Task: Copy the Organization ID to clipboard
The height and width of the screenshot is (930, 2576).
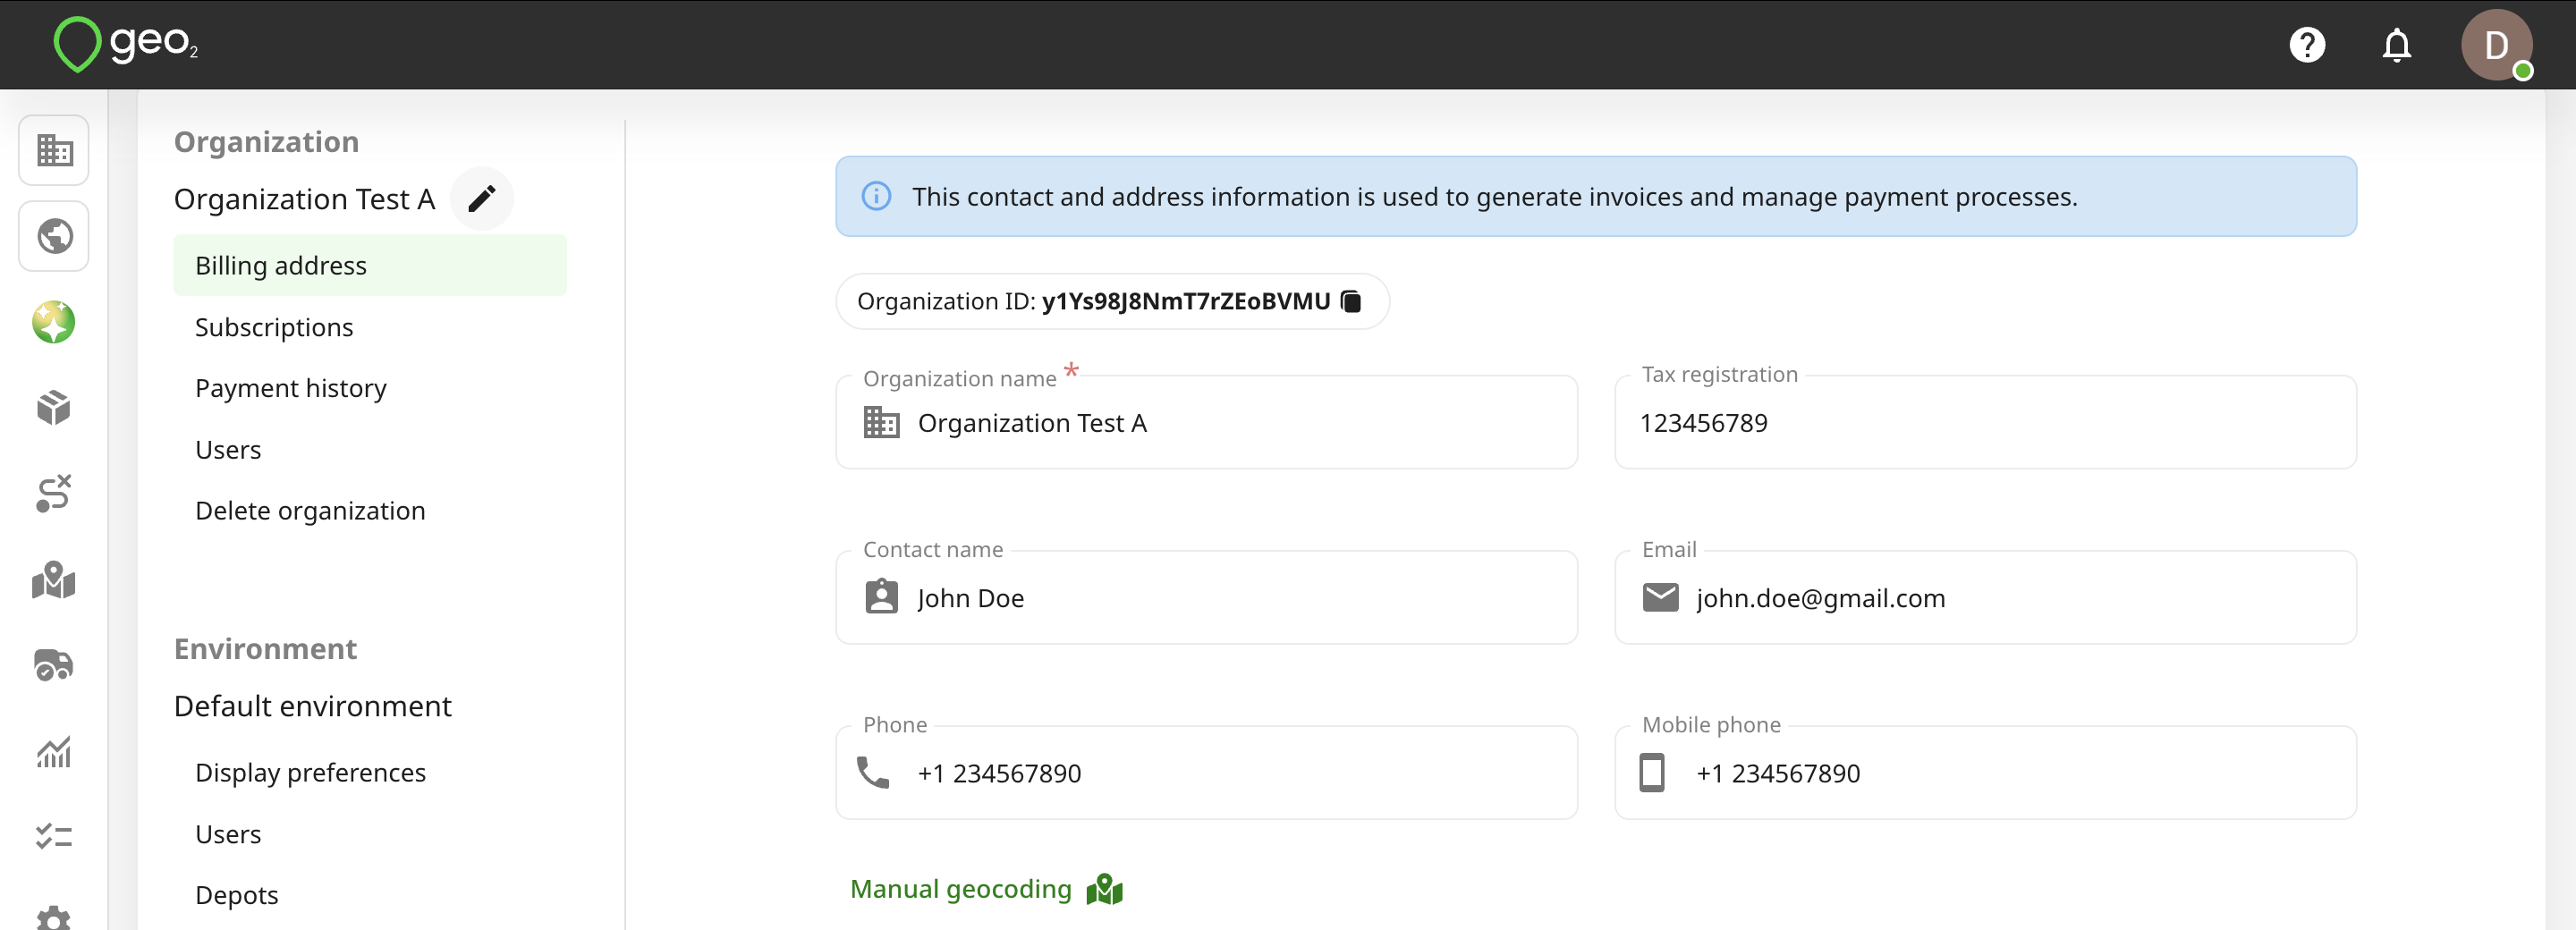Action: tap(1351, 301)
